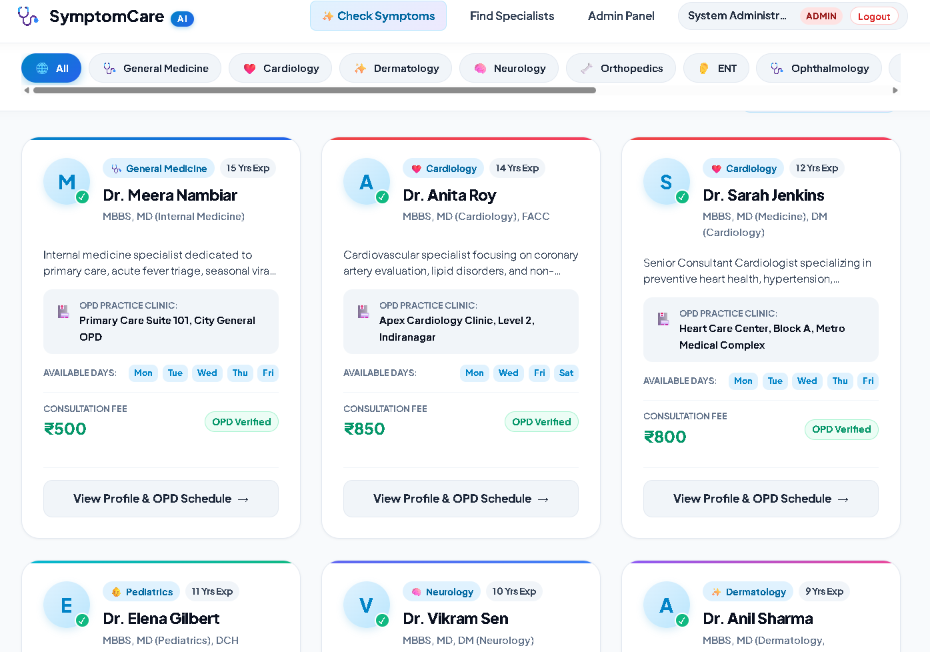Screen dimensions: 930x652
Task: Click Heart Care Center clinic address
Action: tap(762, 337)
